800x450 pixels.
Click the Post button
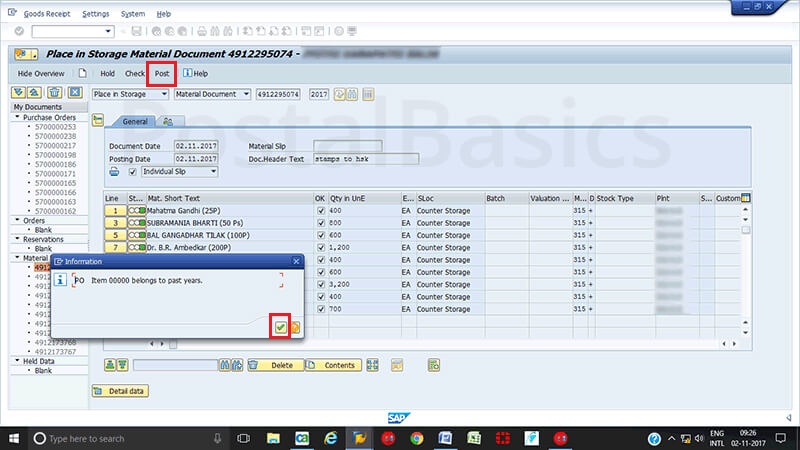(161, 73)
